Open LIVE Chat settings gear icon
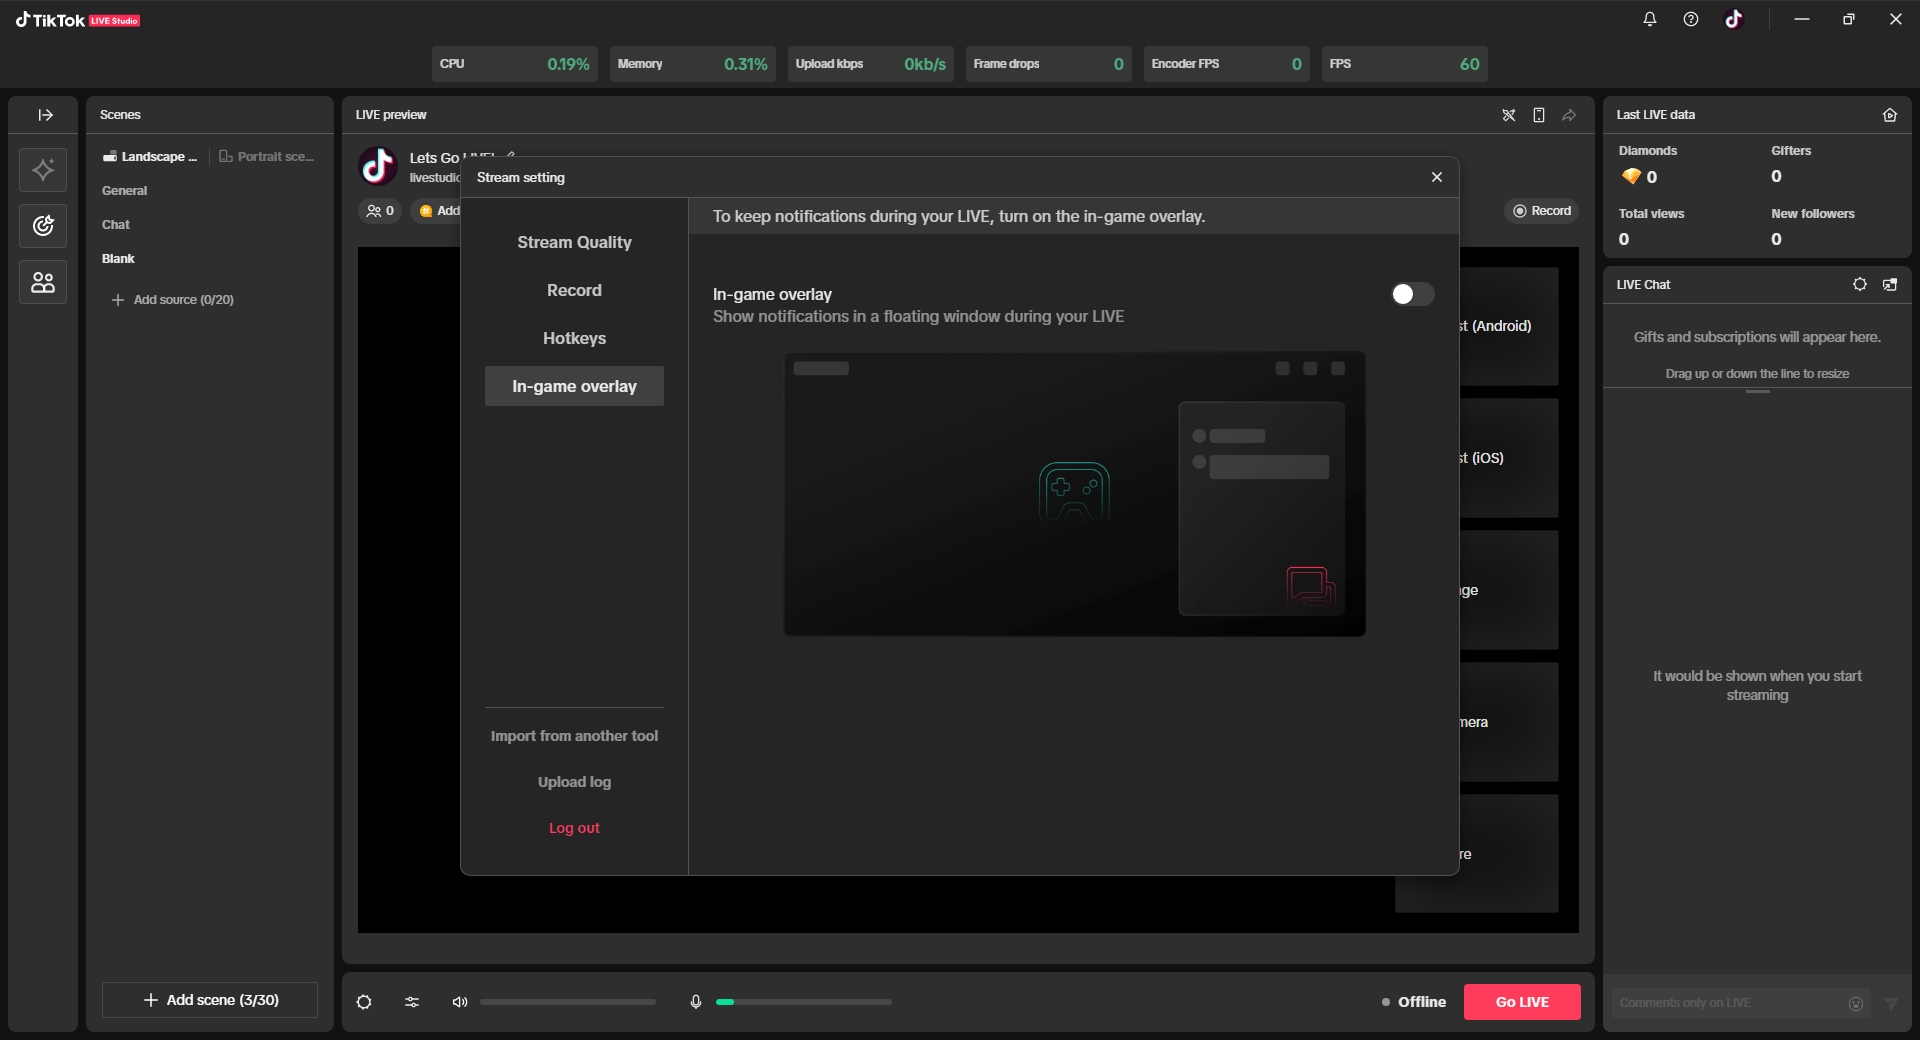1920x1040 pixels. tap(1859, 285)
